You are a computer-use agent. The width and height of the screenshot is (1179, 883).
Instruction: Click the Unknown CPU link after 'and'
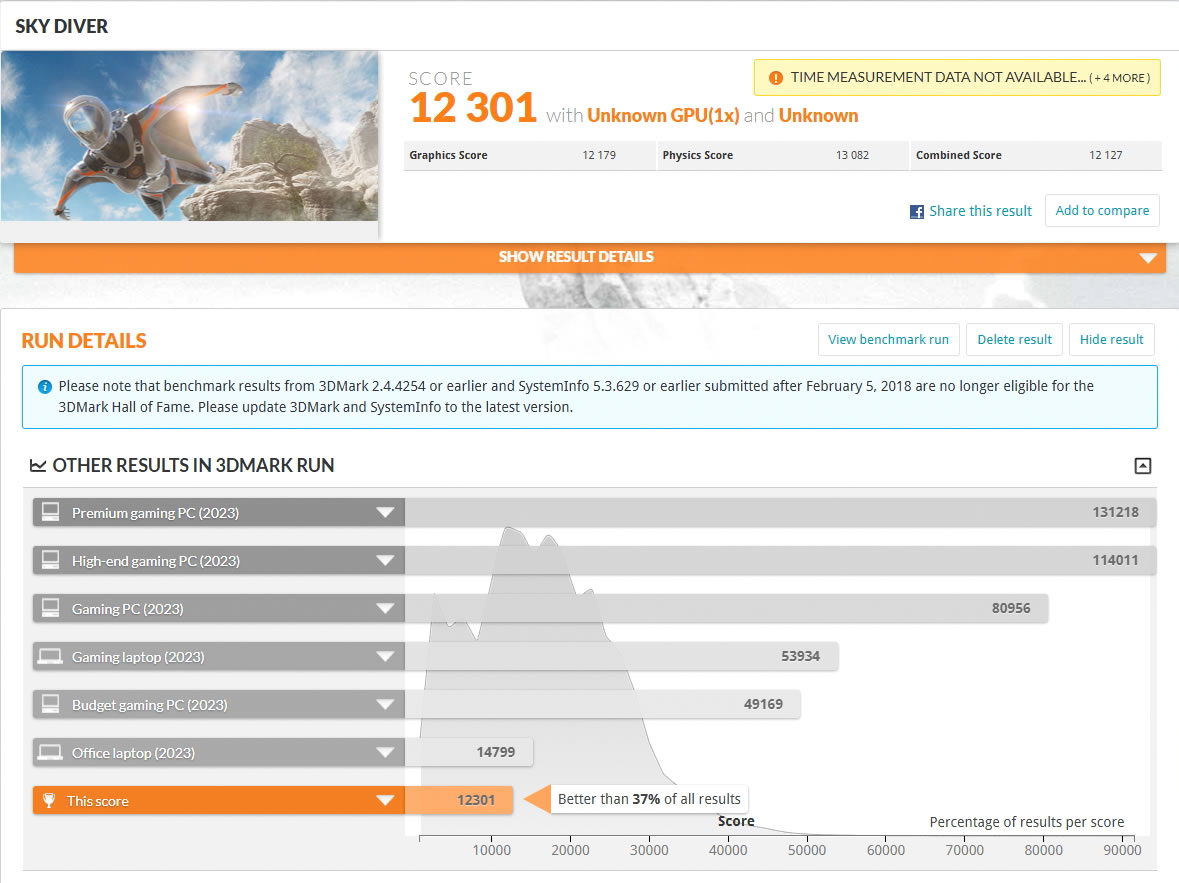[x=818, y=116]
